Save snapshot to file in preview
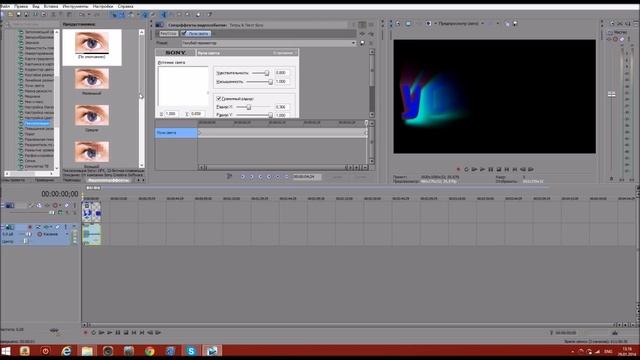 [x=515, y=24]
